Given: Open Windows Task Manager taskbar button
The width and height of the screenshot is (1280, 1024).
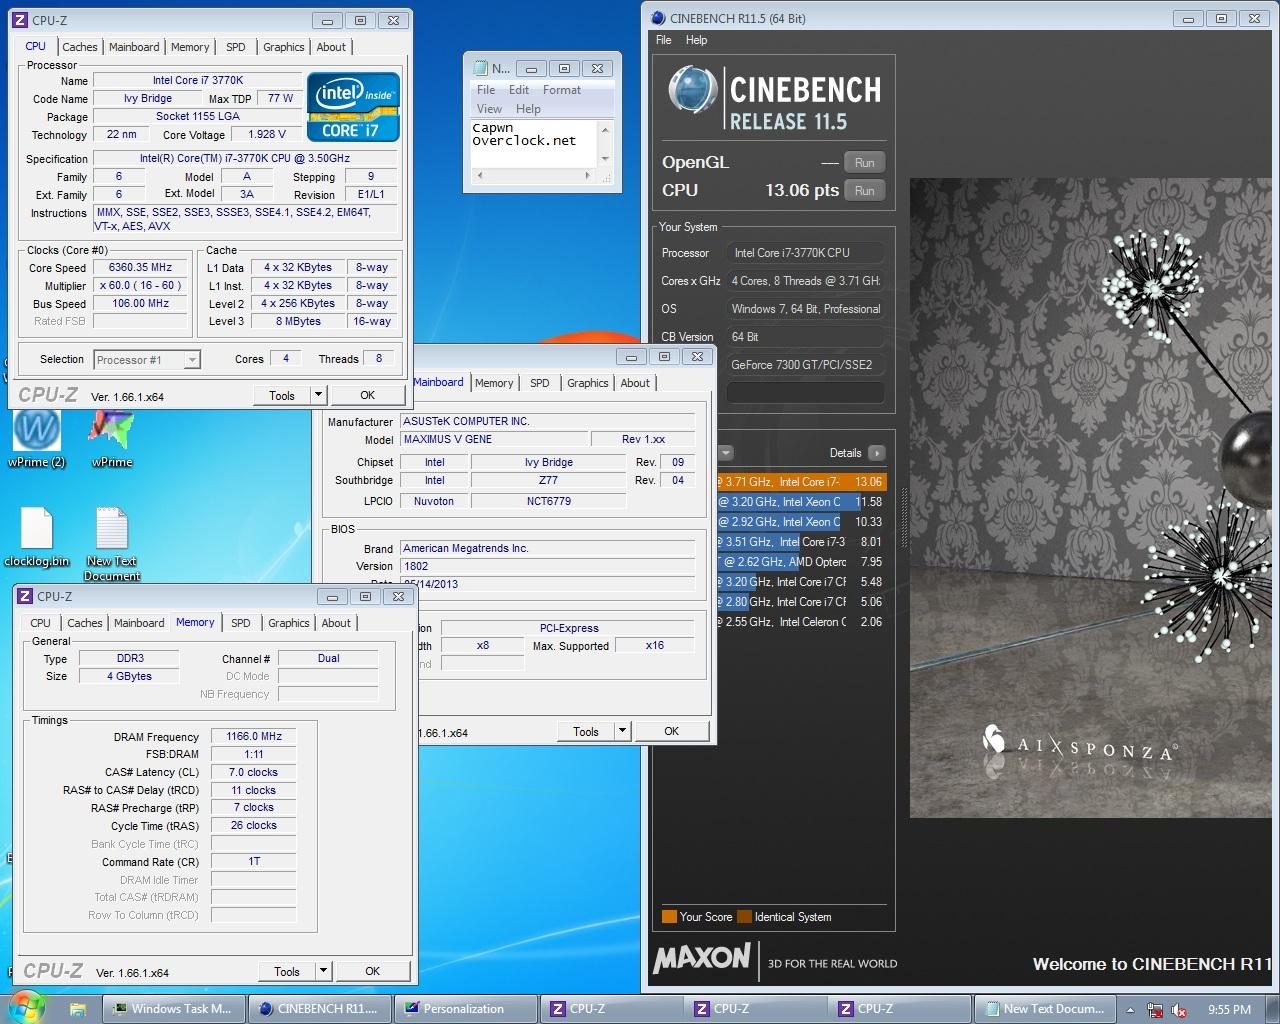Looking at the screenshot, I should pos(173,1009).
